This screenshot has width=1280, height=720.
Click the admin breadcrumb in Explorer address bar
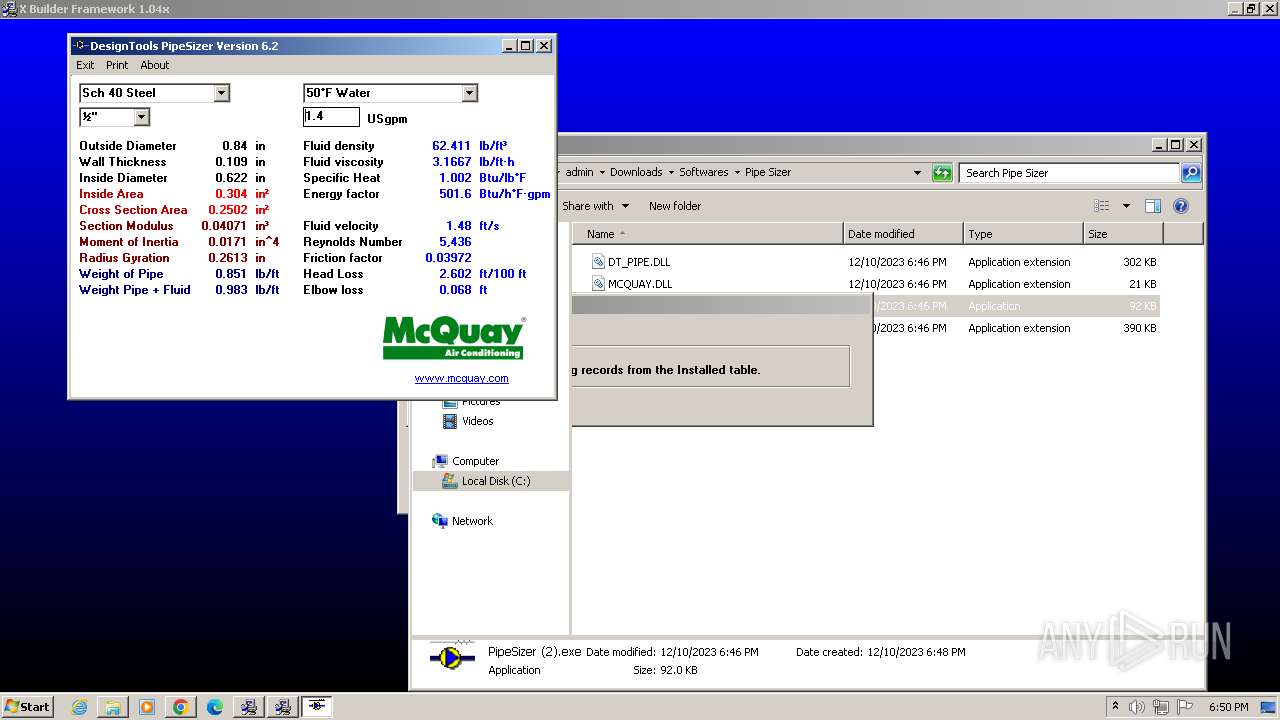[x=579, y=172]
